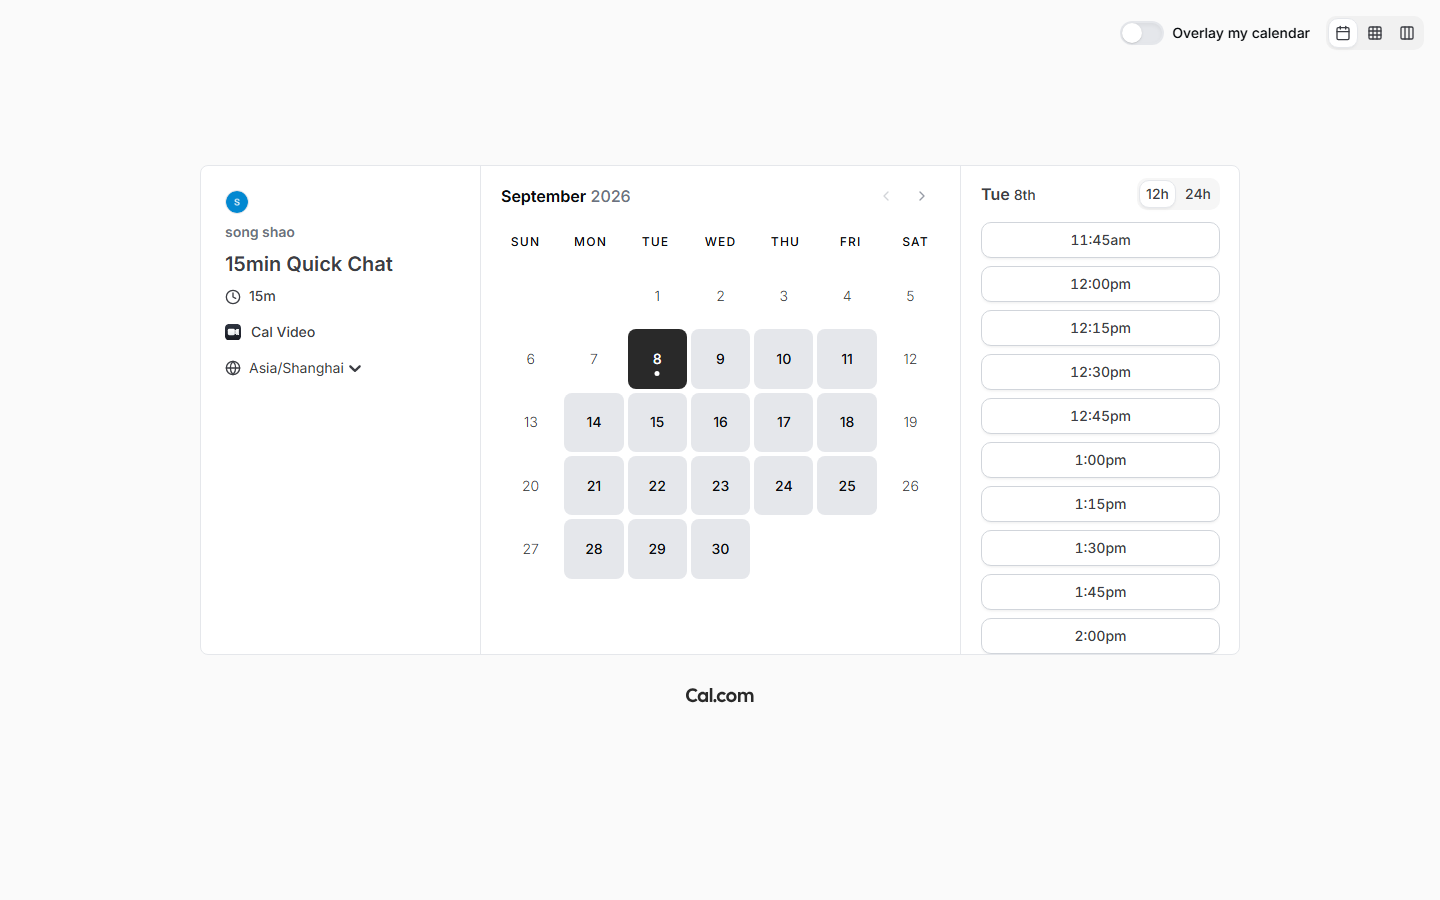Go to next month arrow
Image resolution: width=1440 pixels, height=900 pixels.
tap(922, 196)
